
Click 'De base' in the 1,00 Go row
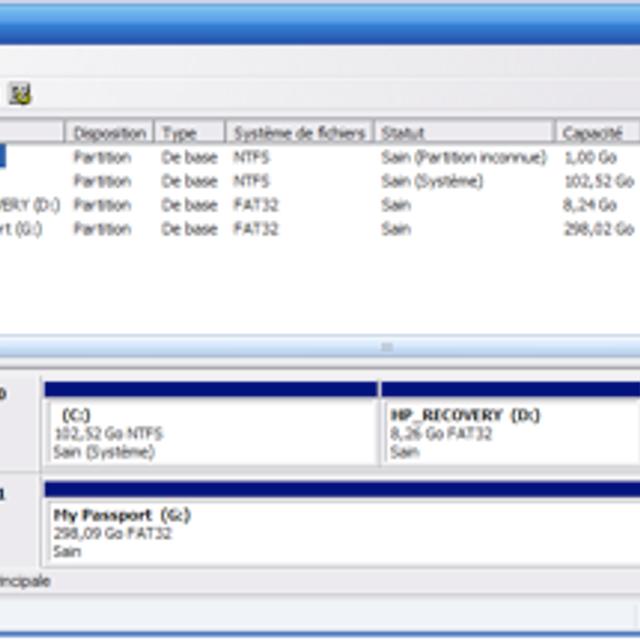[189, 157]
